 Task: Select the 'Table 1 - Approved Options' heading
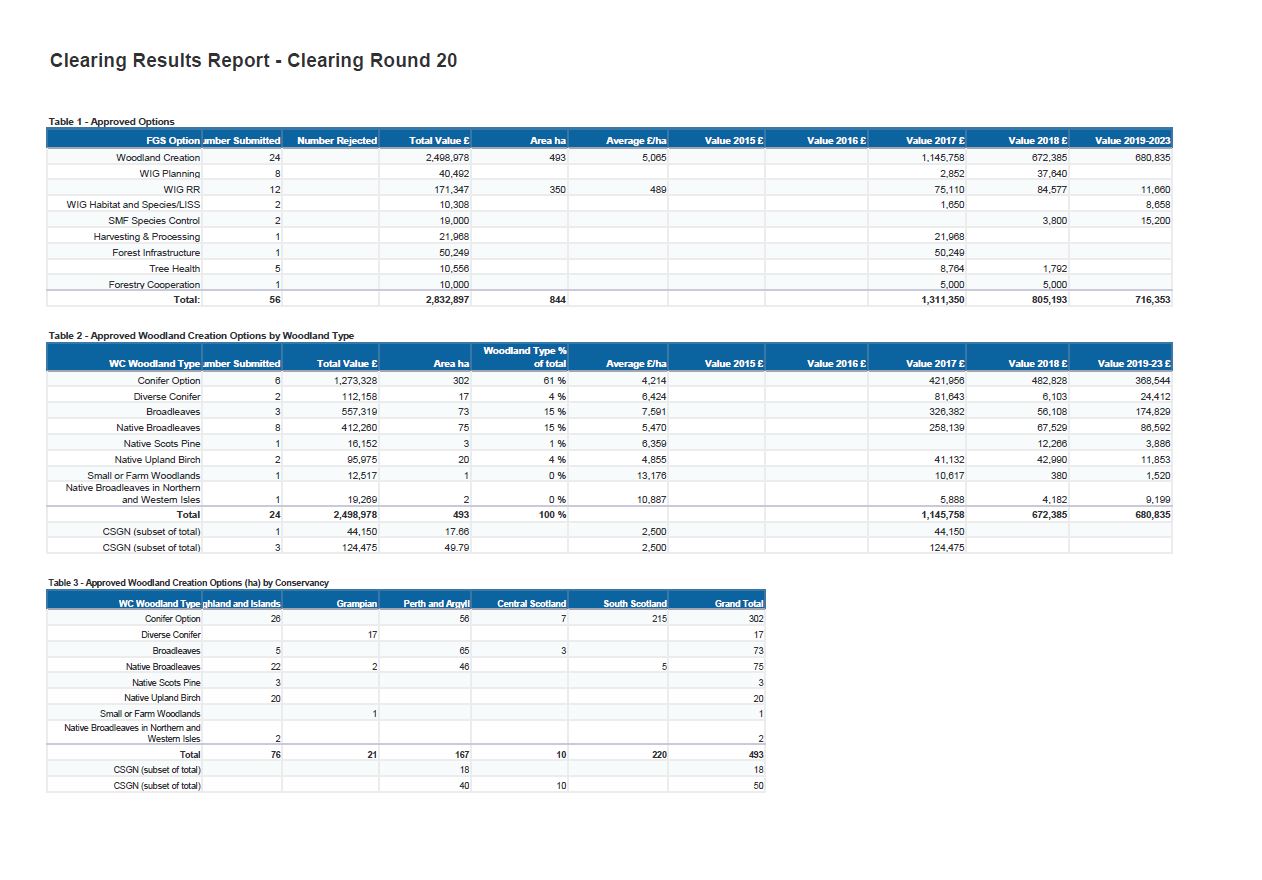111,122
